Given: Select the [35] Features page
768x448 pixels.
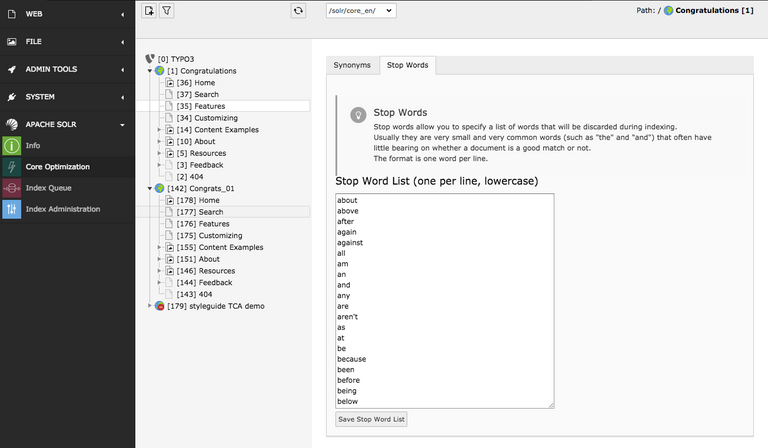Looking at the screenshot, I should (x=204, y=106).
